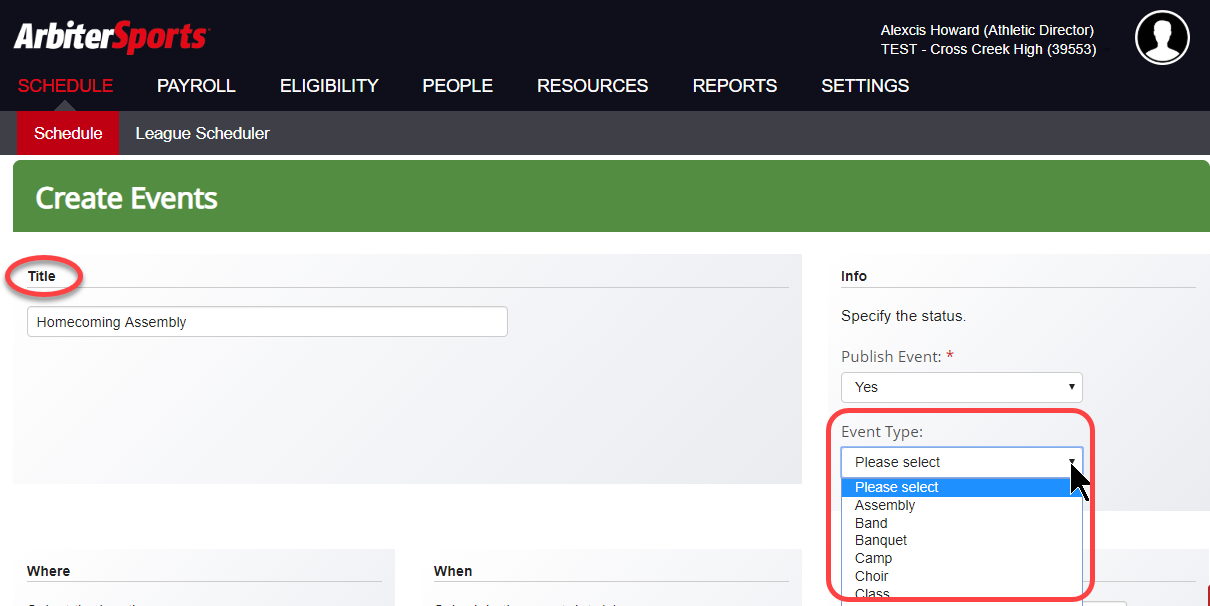The image size is (1210, 606).
Task: Open the REPORTS menu
Action: 734,86
